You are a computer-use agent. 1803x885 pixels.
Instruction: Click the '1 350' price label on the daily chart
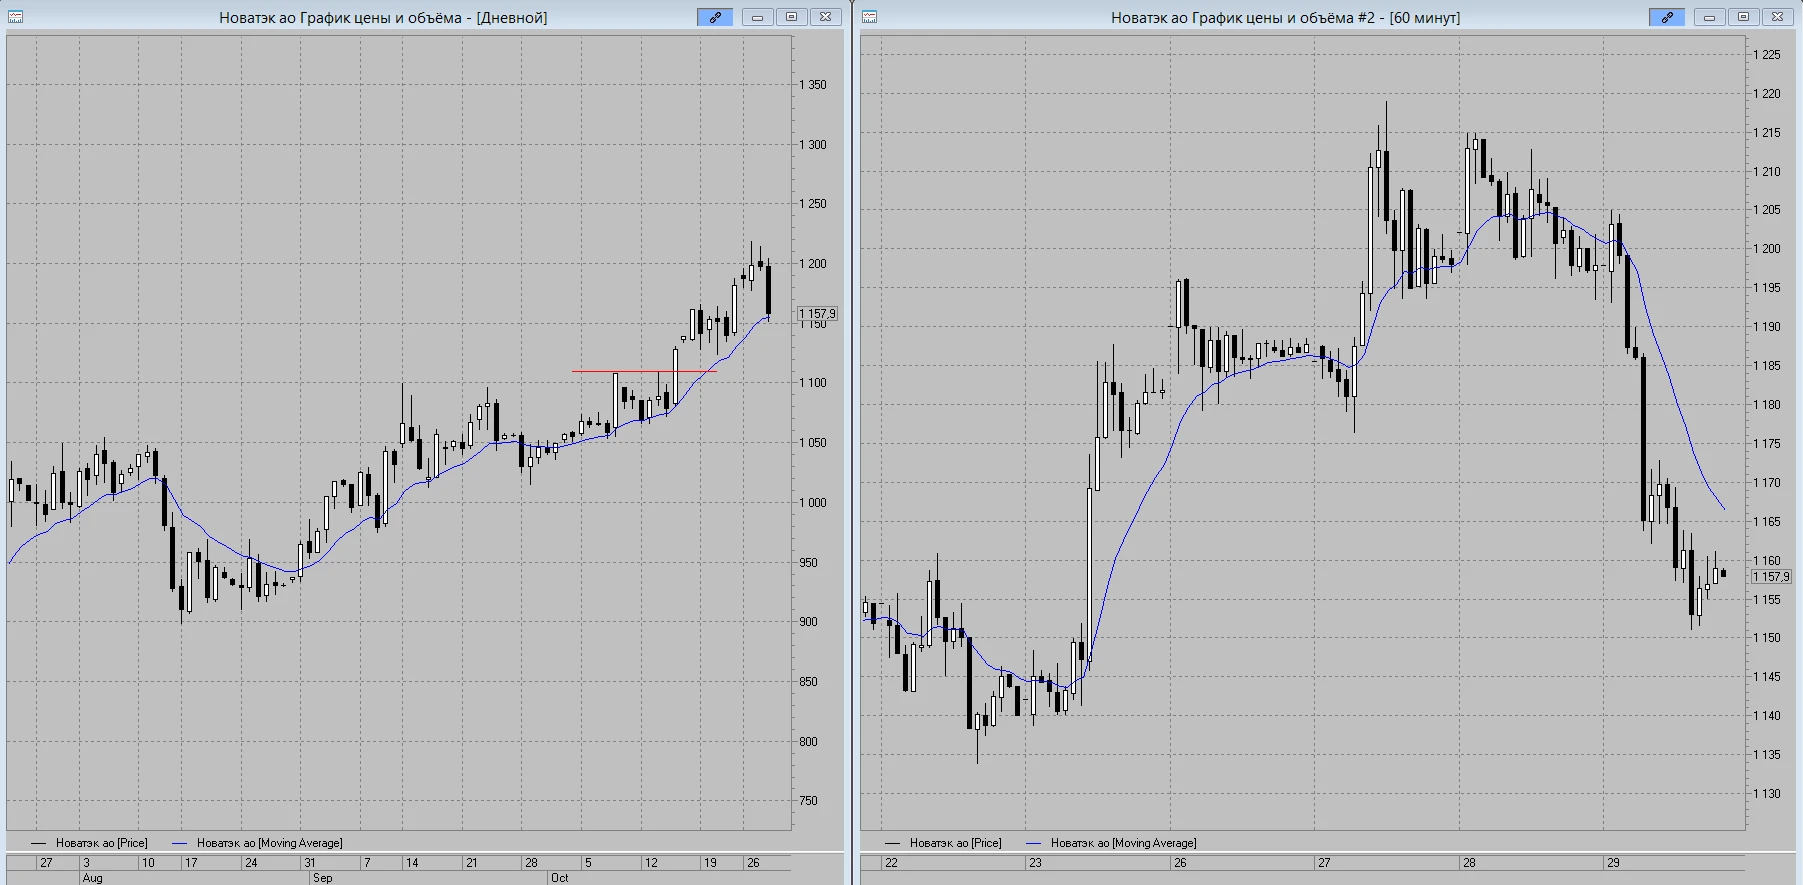pyautogui.click(x=813, y=85)
